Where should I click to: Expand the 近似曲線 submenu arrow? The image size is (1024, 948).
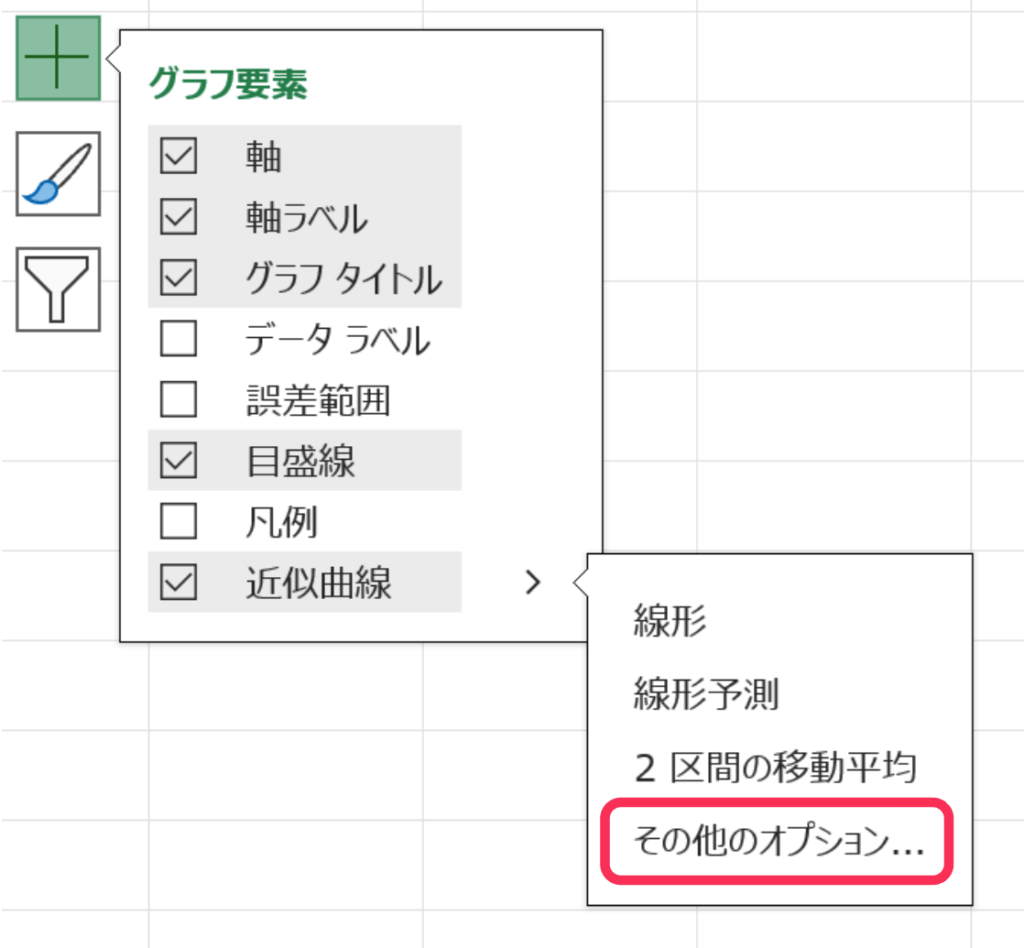(x=533, y=582)
